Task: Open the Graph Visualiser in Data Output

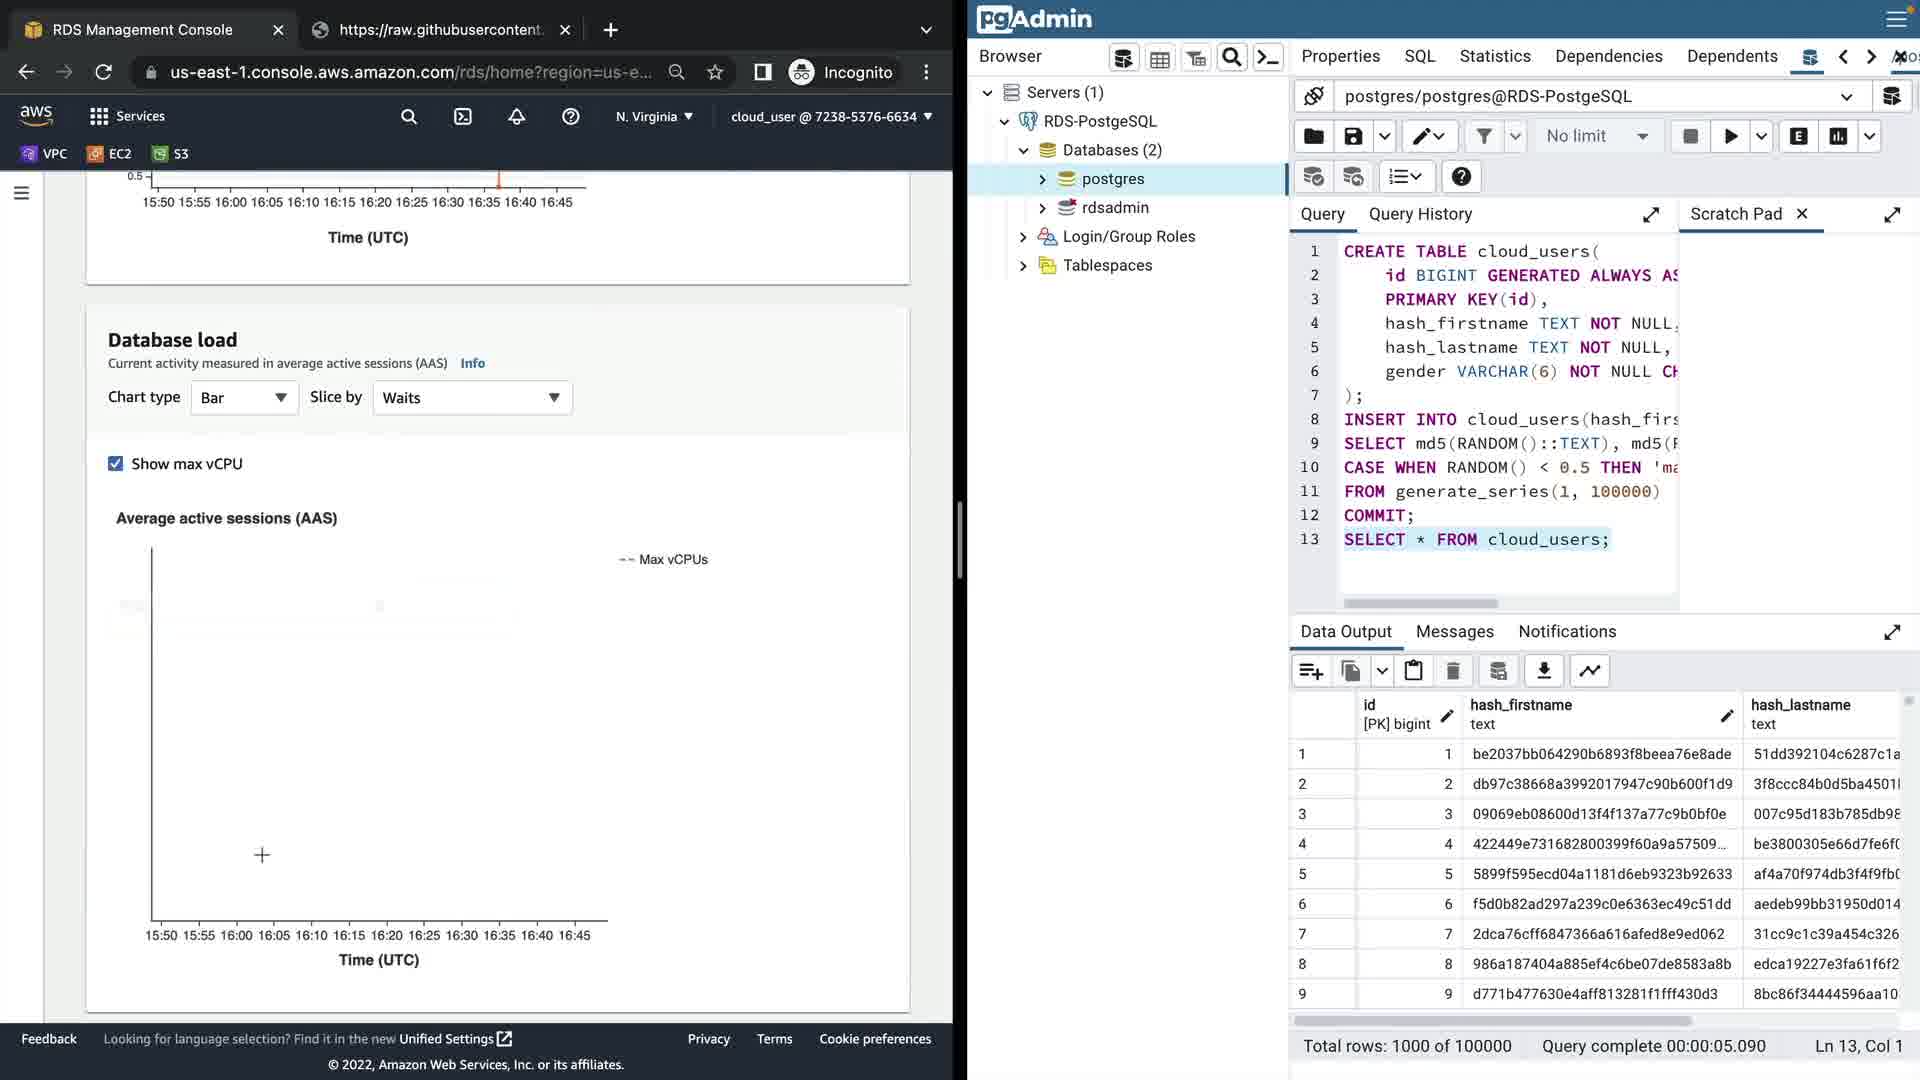Action: point(1589,671)
